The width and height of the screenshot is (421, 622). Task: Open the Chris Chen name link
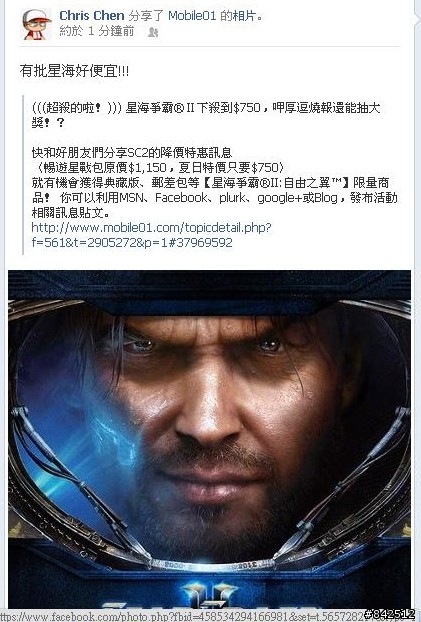click(x=92, y=15)
